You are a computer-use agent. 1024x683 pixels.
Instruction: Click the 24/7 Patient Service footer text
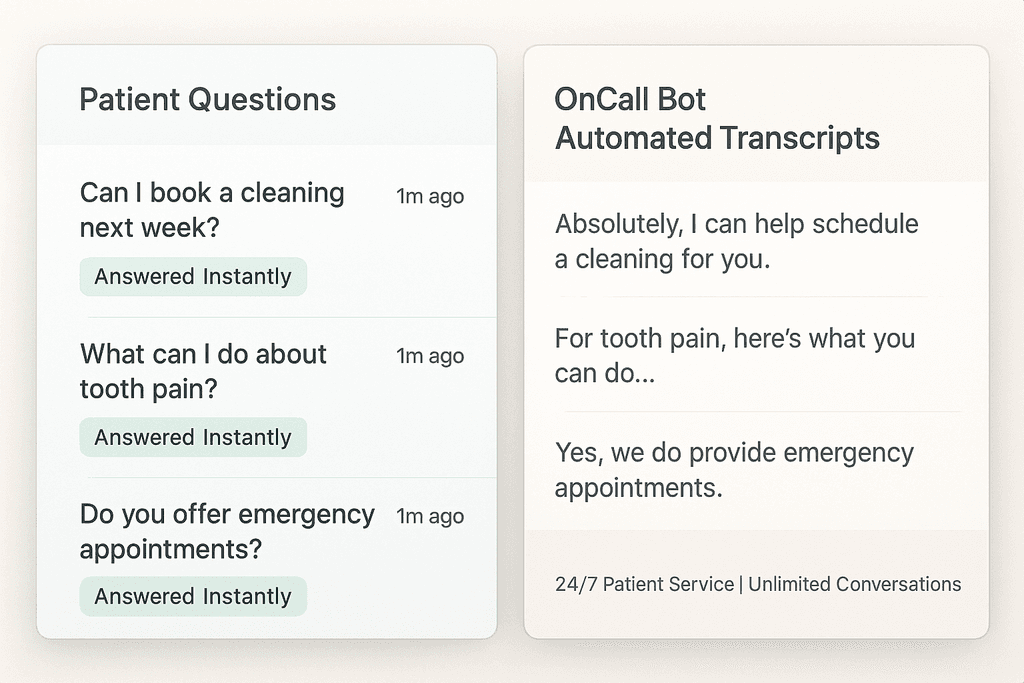644,584
